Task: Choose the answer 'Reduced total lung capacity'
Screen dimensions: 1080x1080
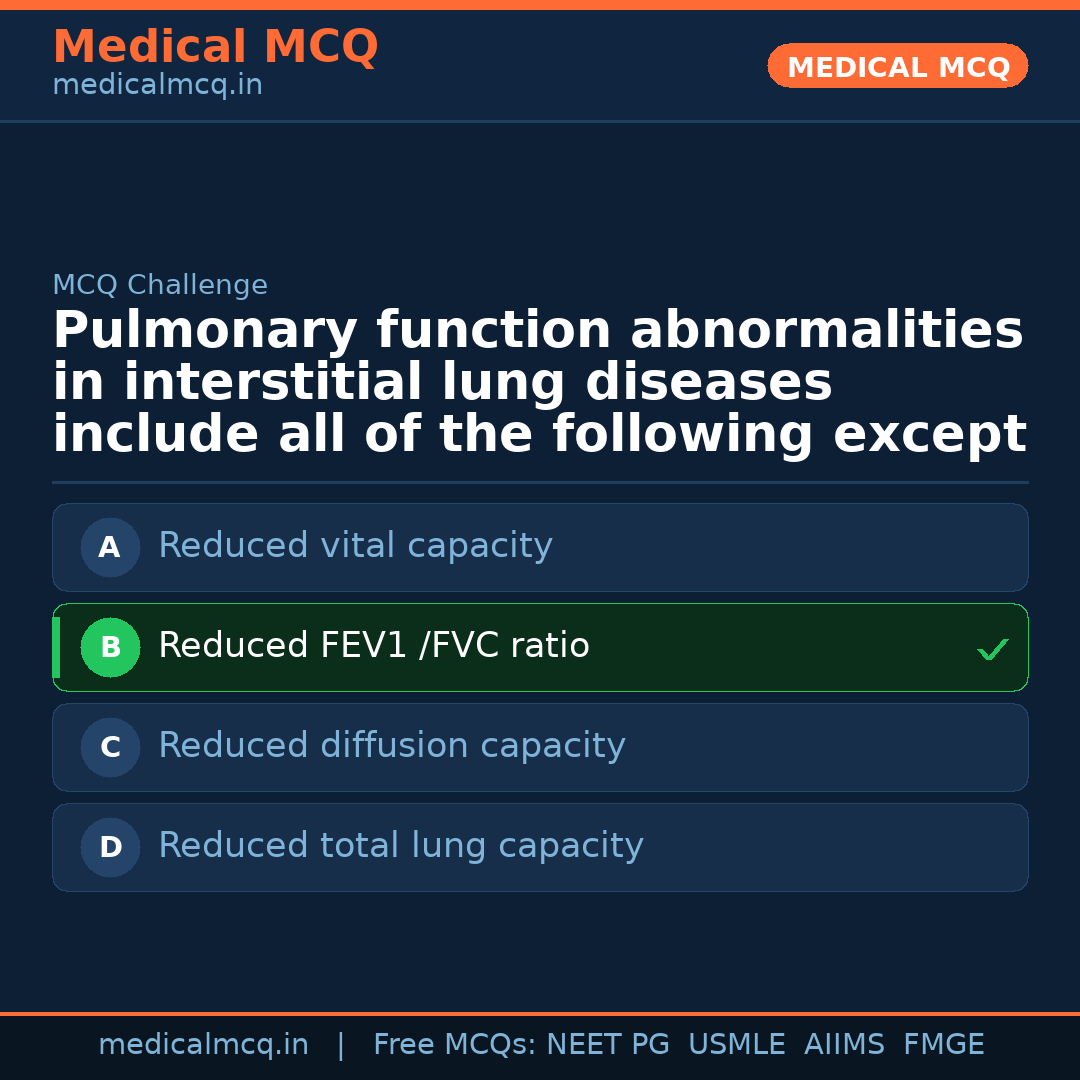Action: pyautogui.click(x=400, y=846)
